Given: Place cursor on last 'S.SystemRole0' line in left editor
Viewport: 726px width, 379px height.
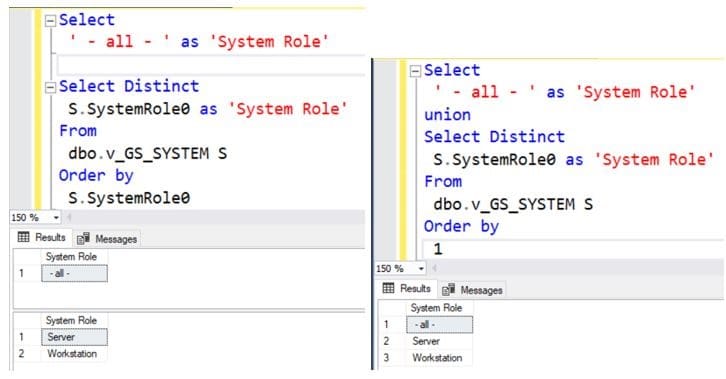Looking at the screenshot, I should point(129,198).
